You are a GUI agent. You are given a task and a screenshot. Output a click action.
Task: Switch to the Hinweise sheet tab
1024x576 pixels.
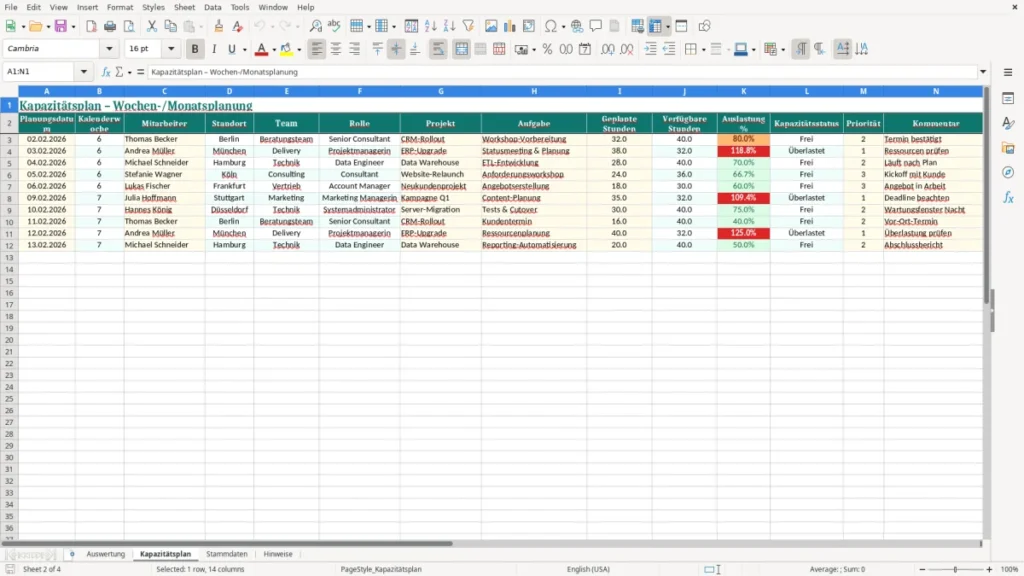click(278, 554)
